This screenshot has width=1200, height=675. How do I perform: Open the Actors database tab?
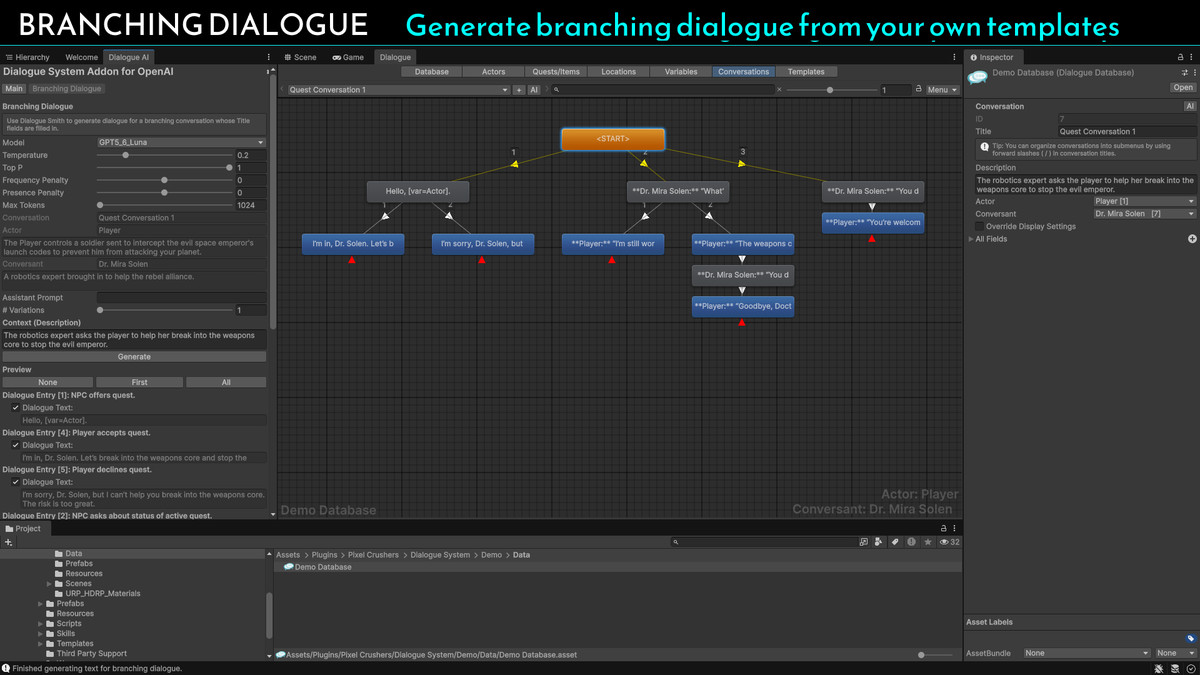pos(493,72)
